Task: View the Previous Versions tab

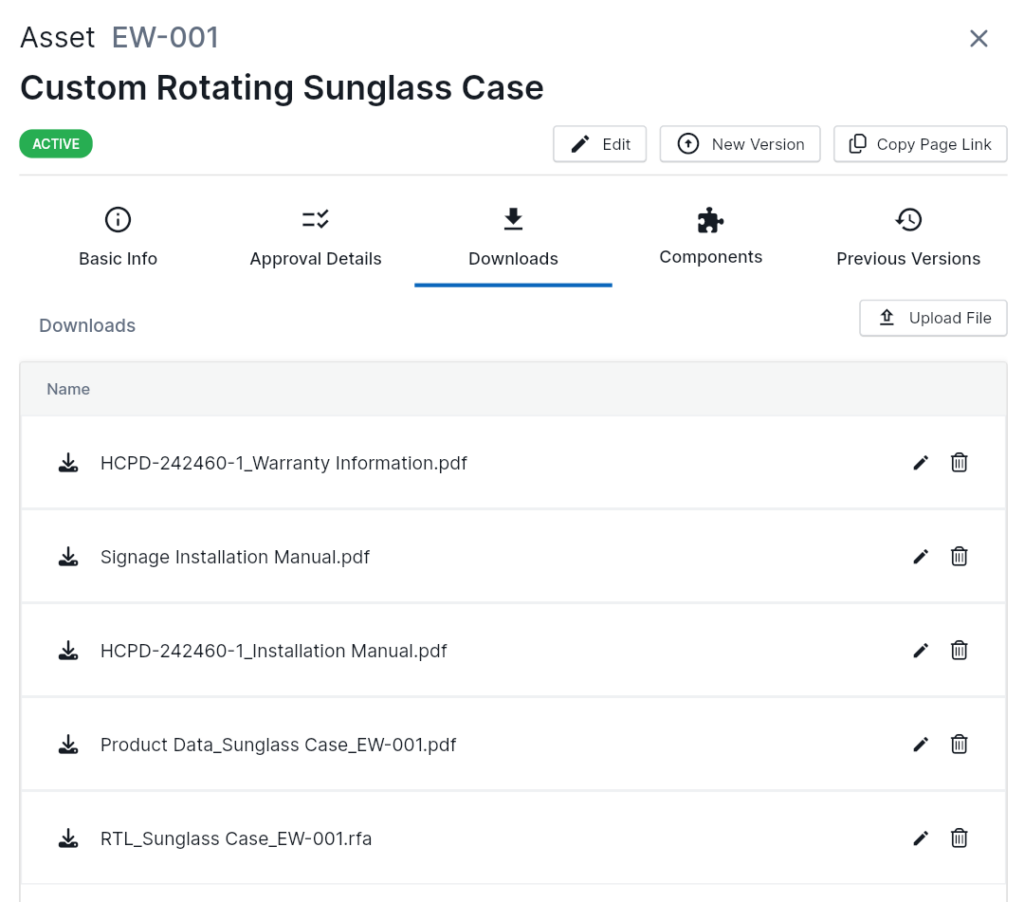Action: [908, 238]
